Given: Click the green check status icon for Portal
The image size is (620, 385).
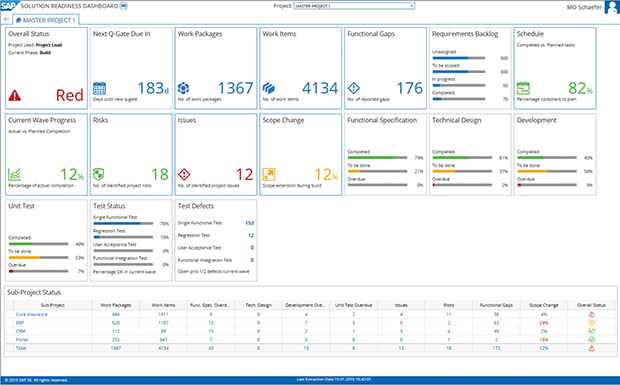Looking at the screenshot, I should point(592,340).
